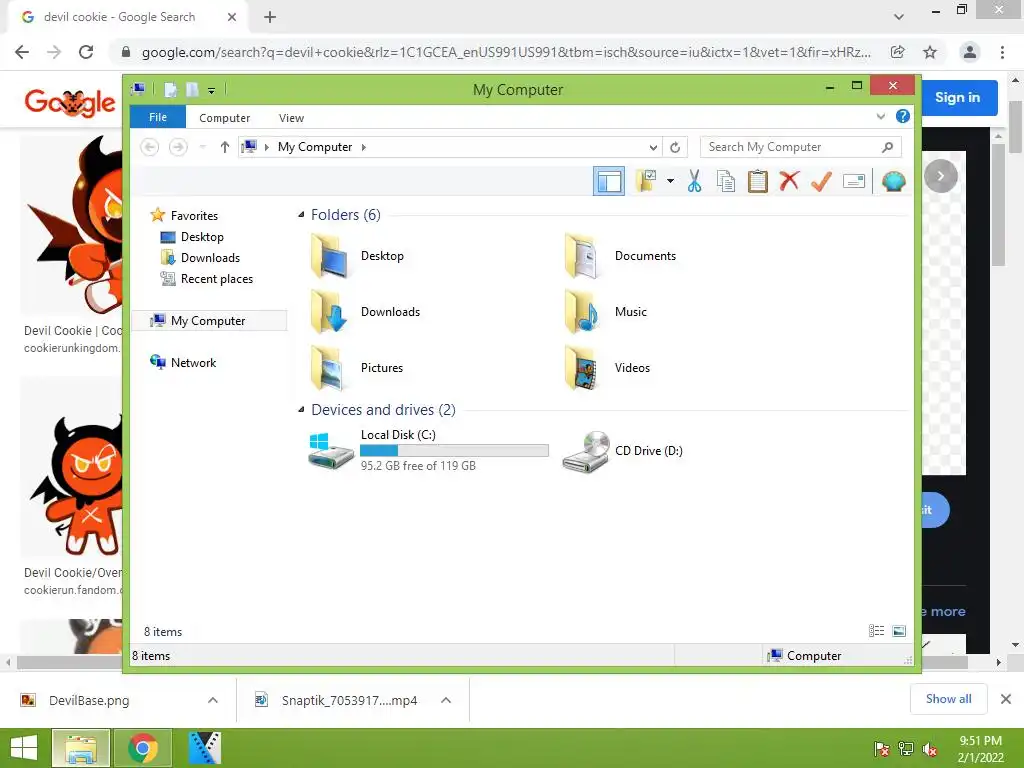This screenshot has width=1024, height=768.
Task: Expand the ribbon with the chevron
Action: (880, 116)
